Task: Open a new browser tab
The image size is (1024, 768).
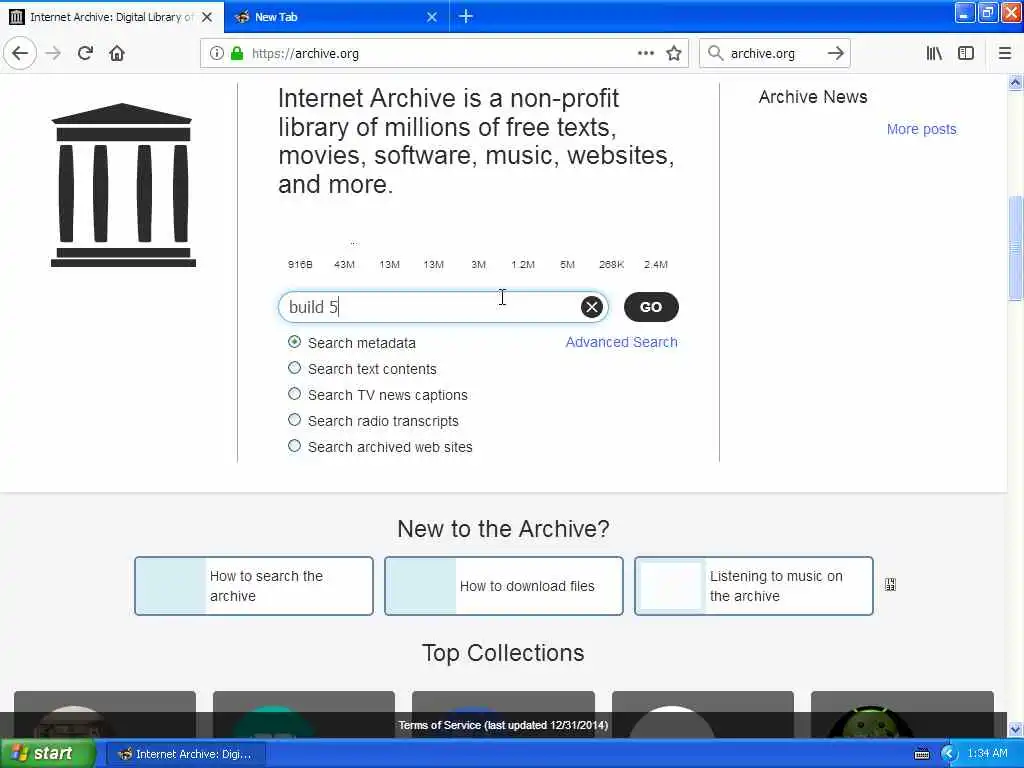Action: tap(466, 16)
